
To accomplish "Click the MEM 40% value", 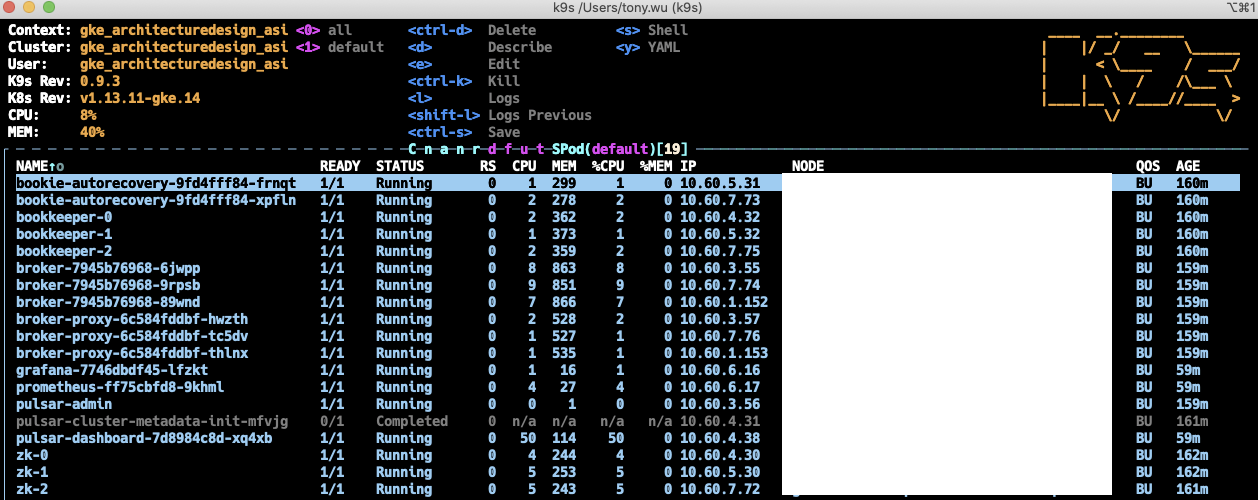I will 92,132.
